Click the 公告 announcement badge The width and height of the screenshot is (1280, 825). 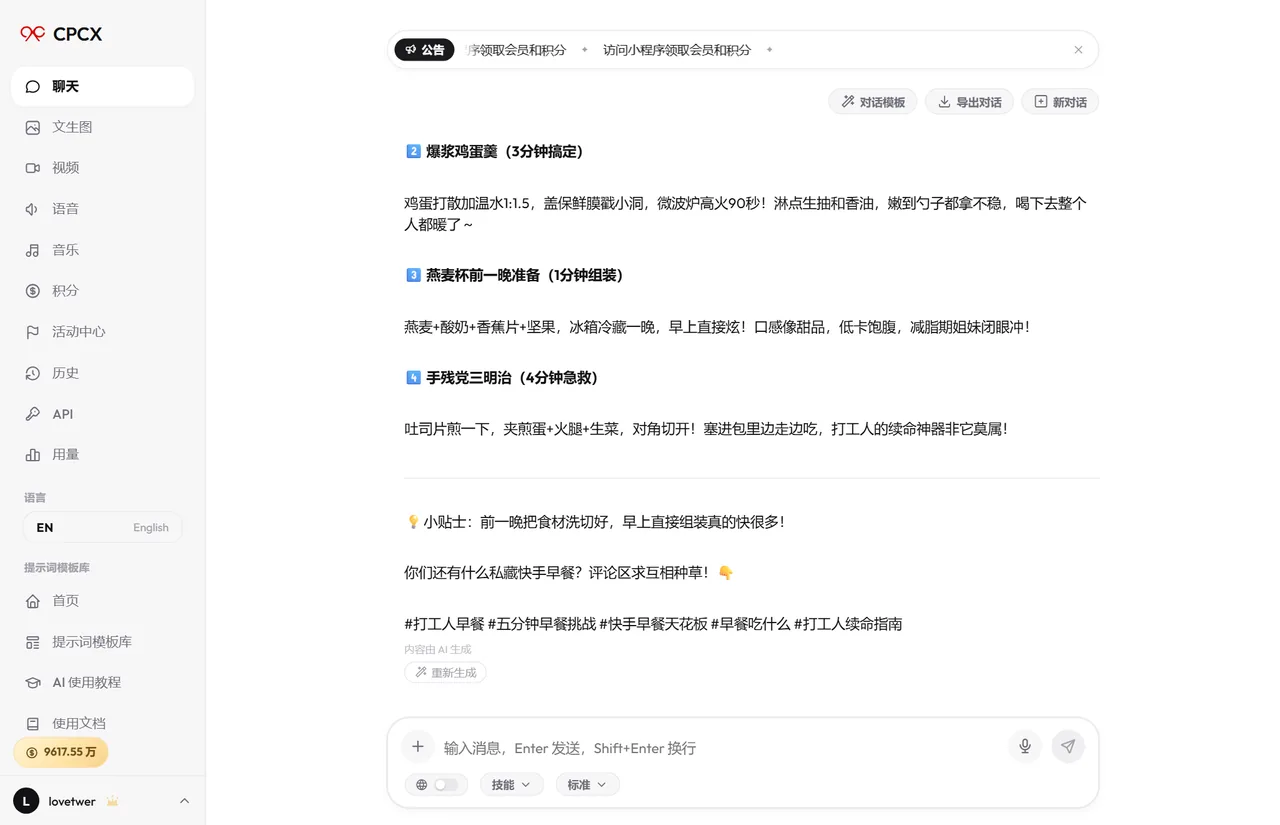(x=425, y=50)
